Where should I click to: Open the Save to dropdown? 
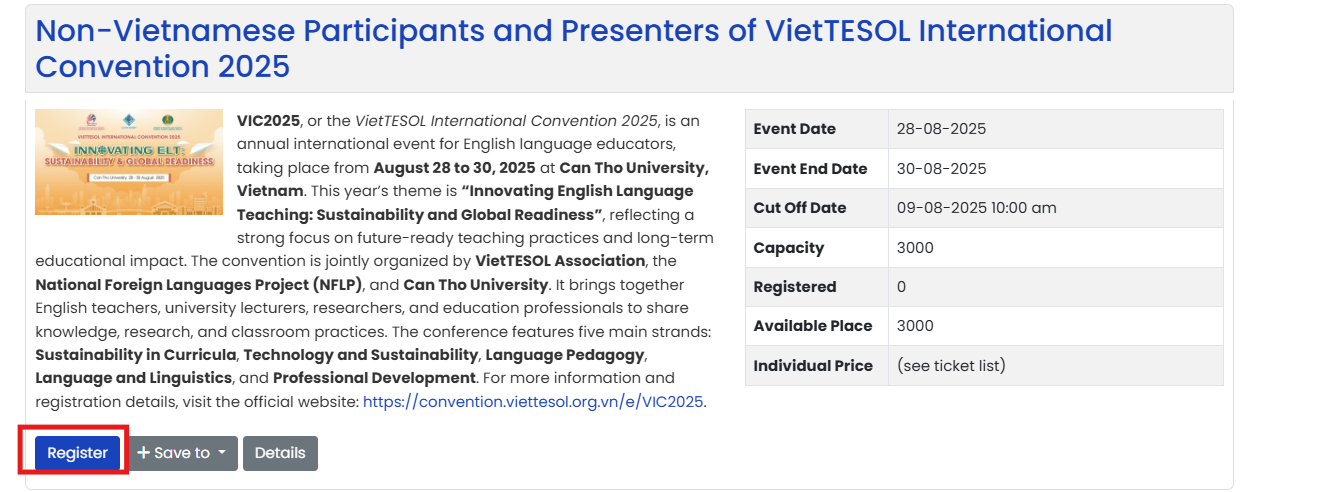coord(182,453)
